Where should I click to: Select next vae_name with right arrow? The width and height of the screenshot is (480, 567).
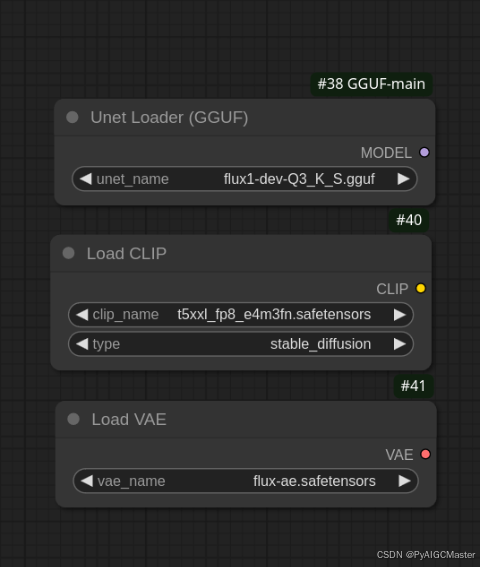(404, 481)
